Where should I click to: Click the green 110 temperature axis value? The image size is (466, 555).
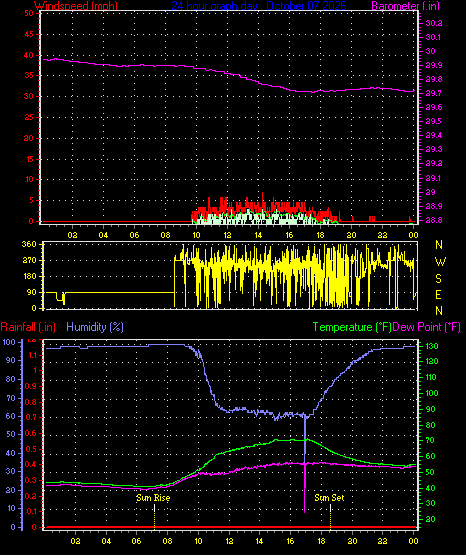(431, 377)
